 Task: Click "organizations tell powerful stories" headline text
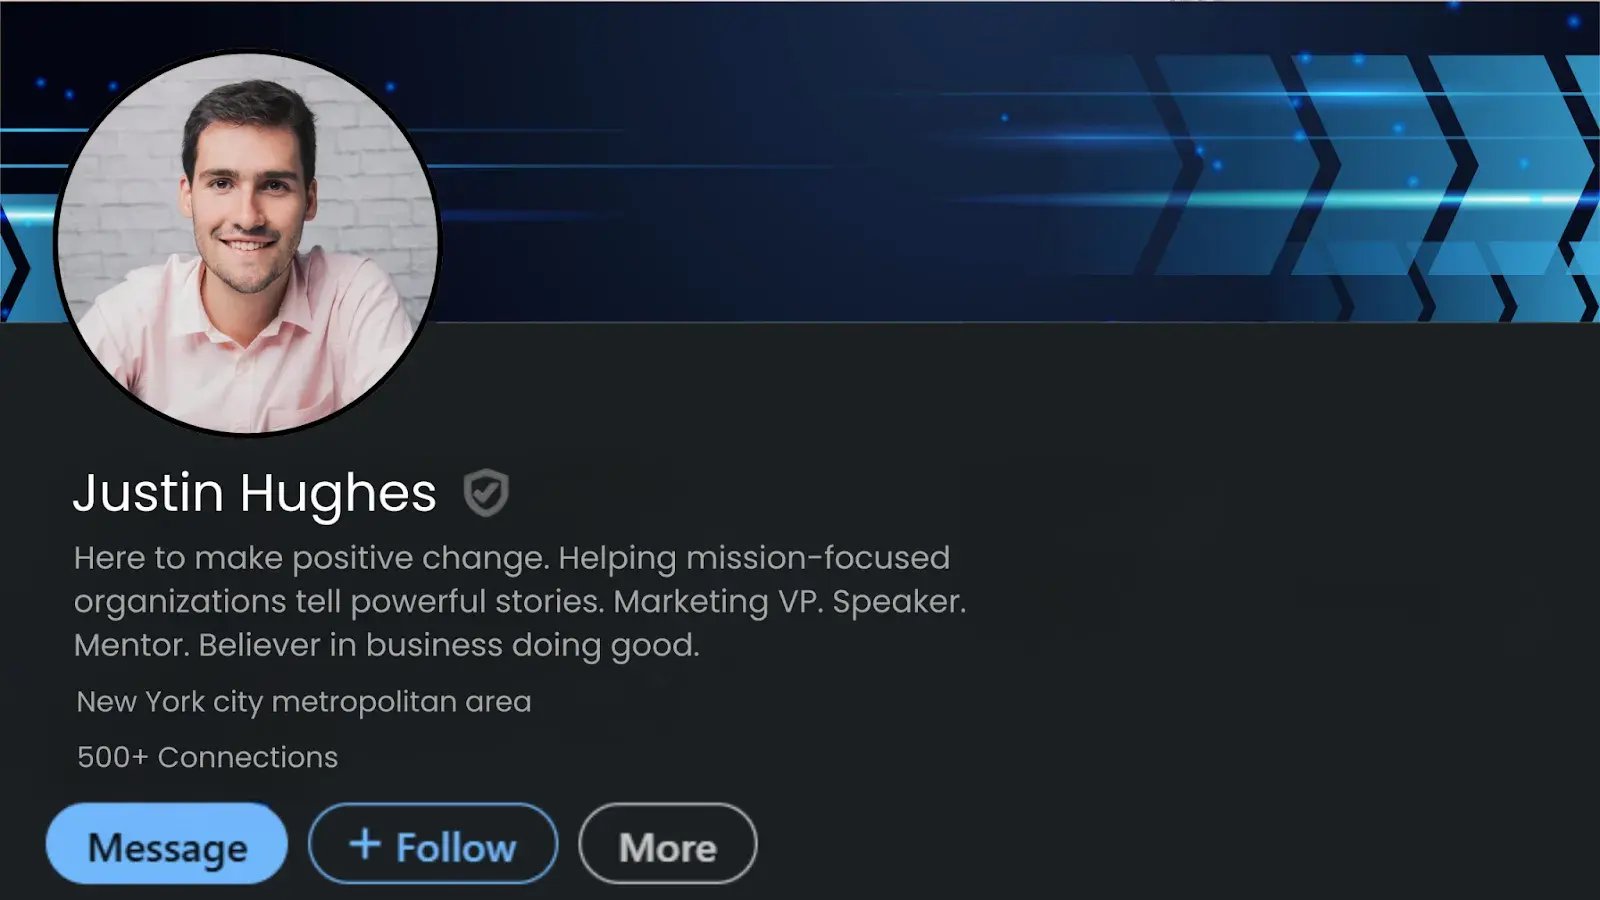tap(338, 602)
